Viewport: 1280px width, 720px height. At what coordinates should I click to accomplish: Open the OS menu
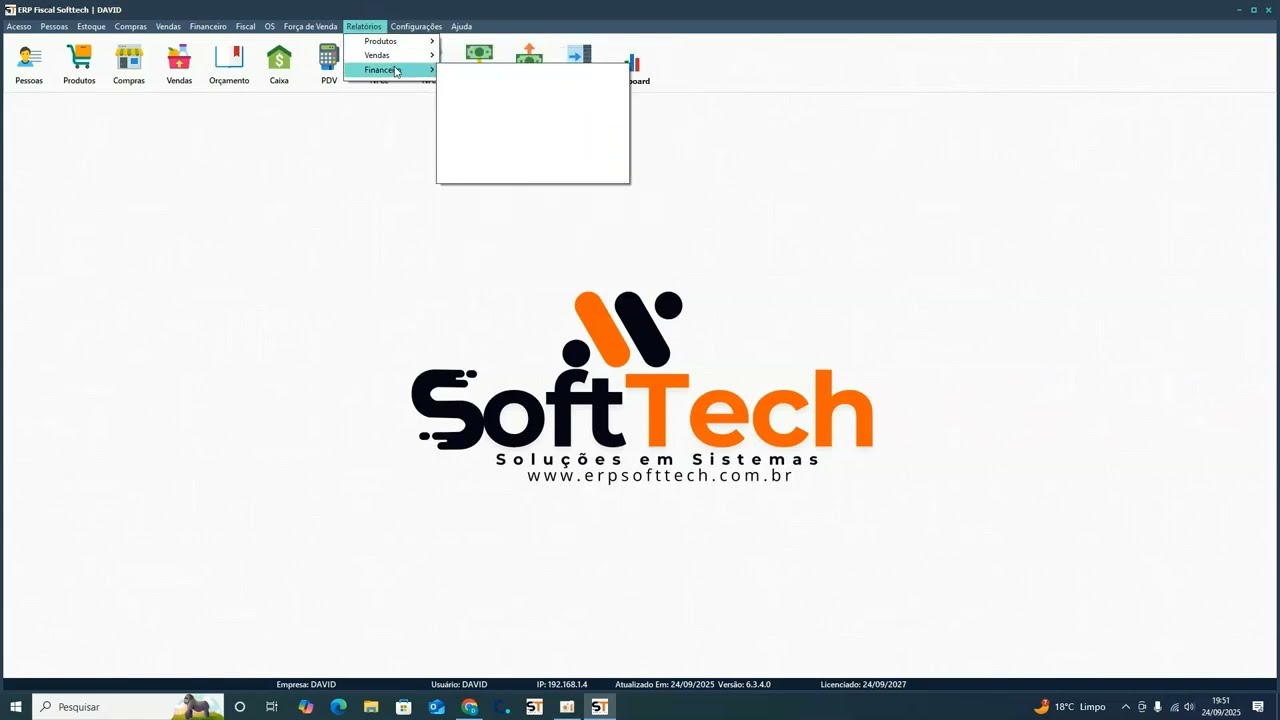[270, 27]
